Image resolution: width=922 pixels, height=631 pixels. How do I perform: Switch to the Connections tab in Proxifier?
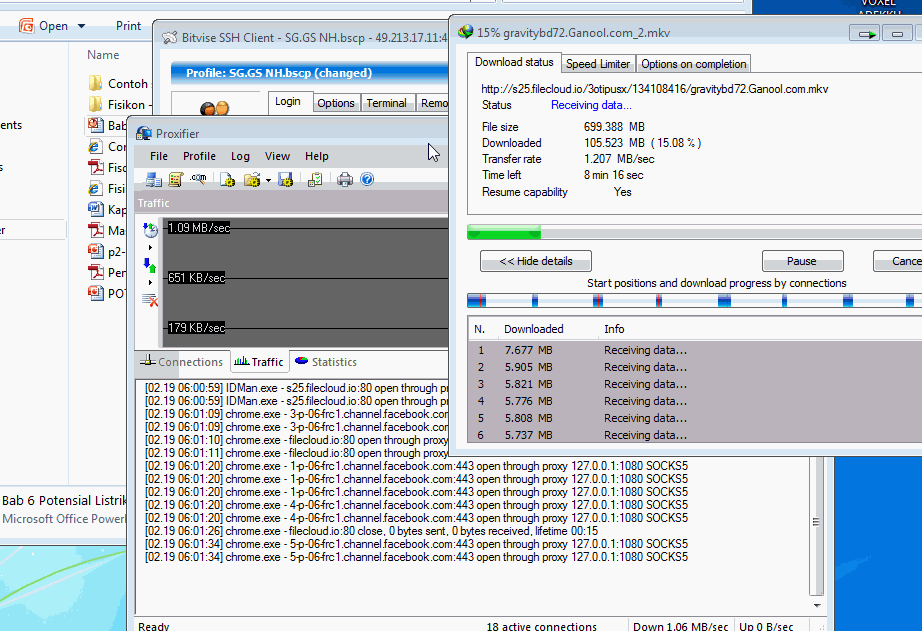tap(182, 362)
